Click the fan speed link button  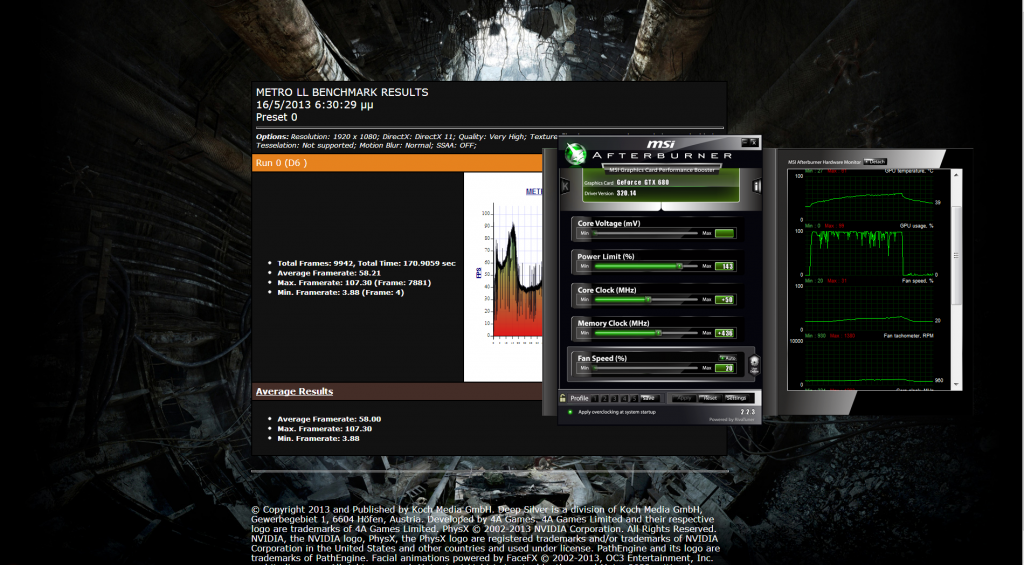point(754,364)
